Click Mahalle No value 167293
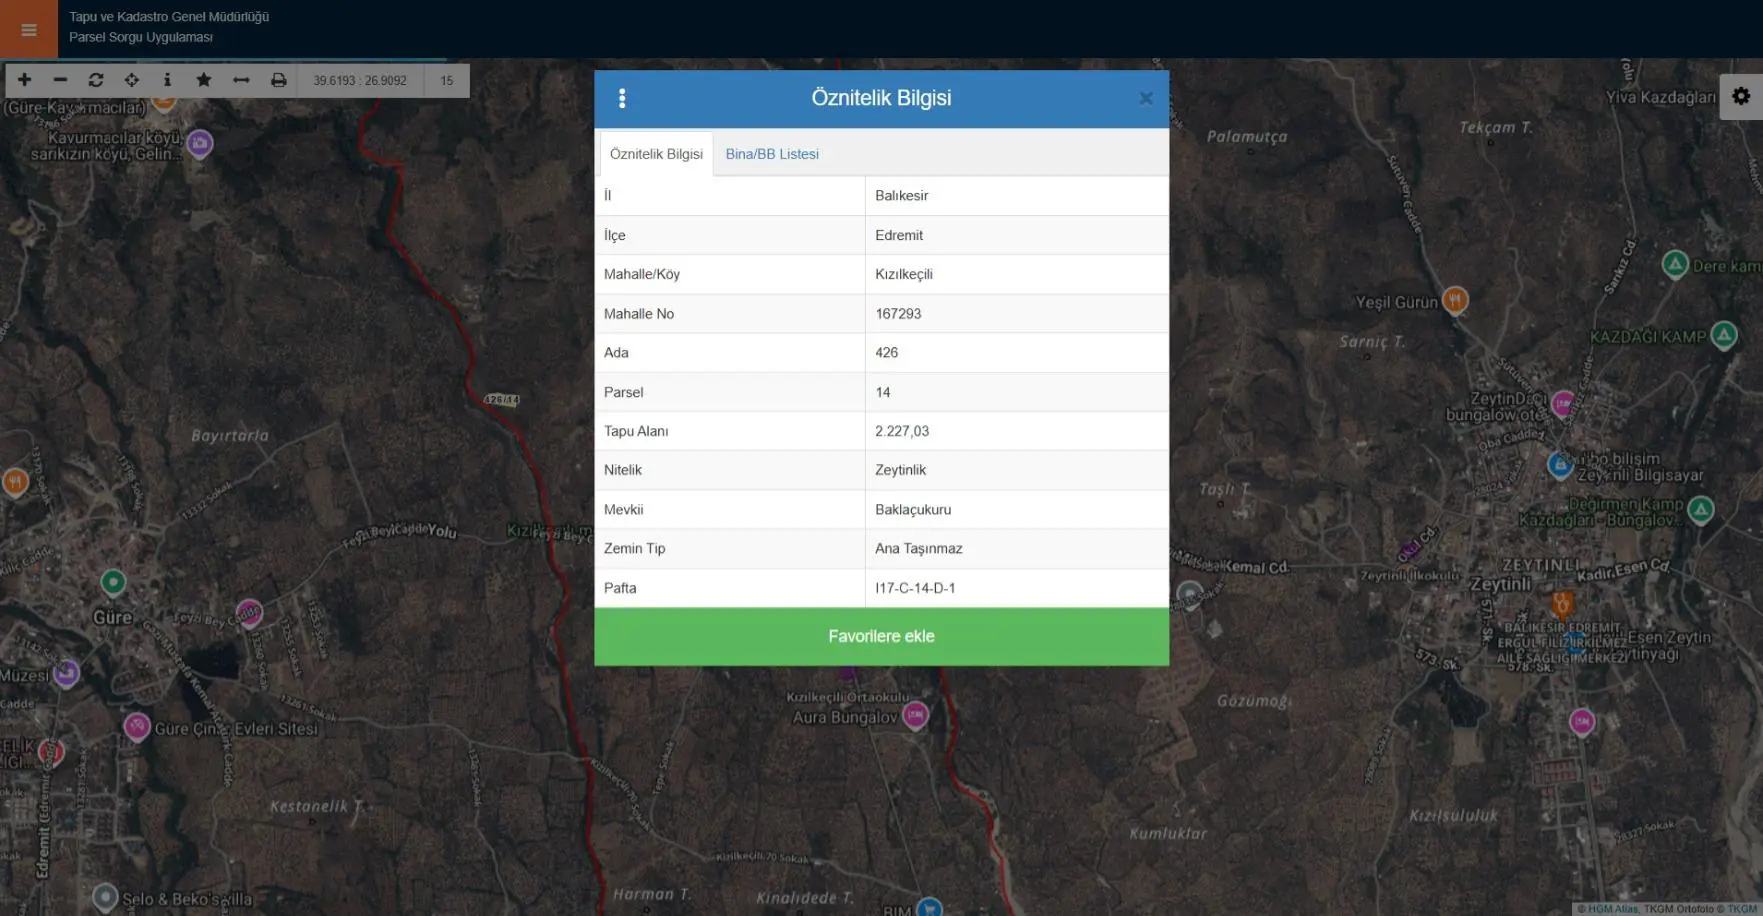 click(1017, 314)
